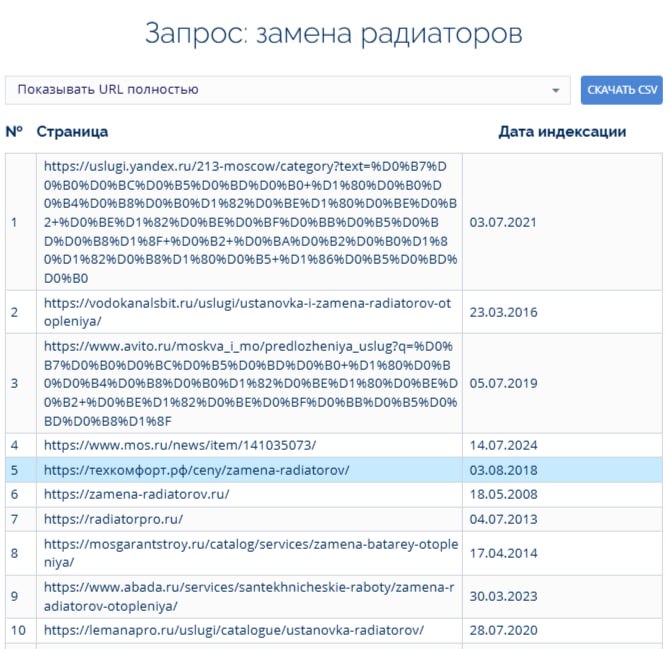Screen dimensions: 667x649
Task: Open the техкомфорт.рф zamena-radiatorov link
Action: click(x=196, y=470)
